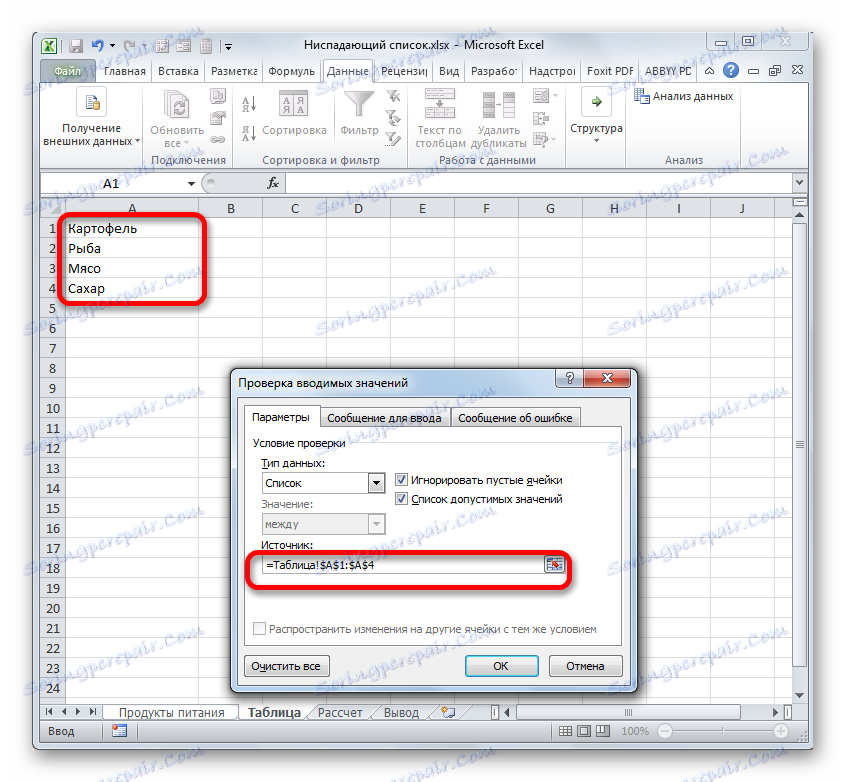Click Удалить дубликаты icon
The image size is (845, 782).
498,104
